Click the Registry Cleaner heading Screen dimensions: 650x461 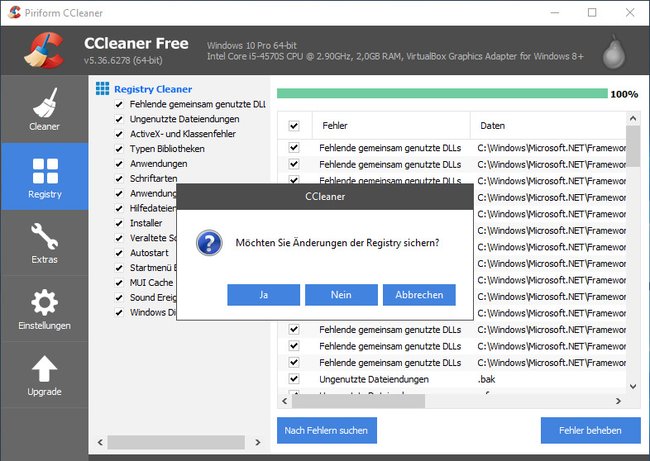coord(153,89)
